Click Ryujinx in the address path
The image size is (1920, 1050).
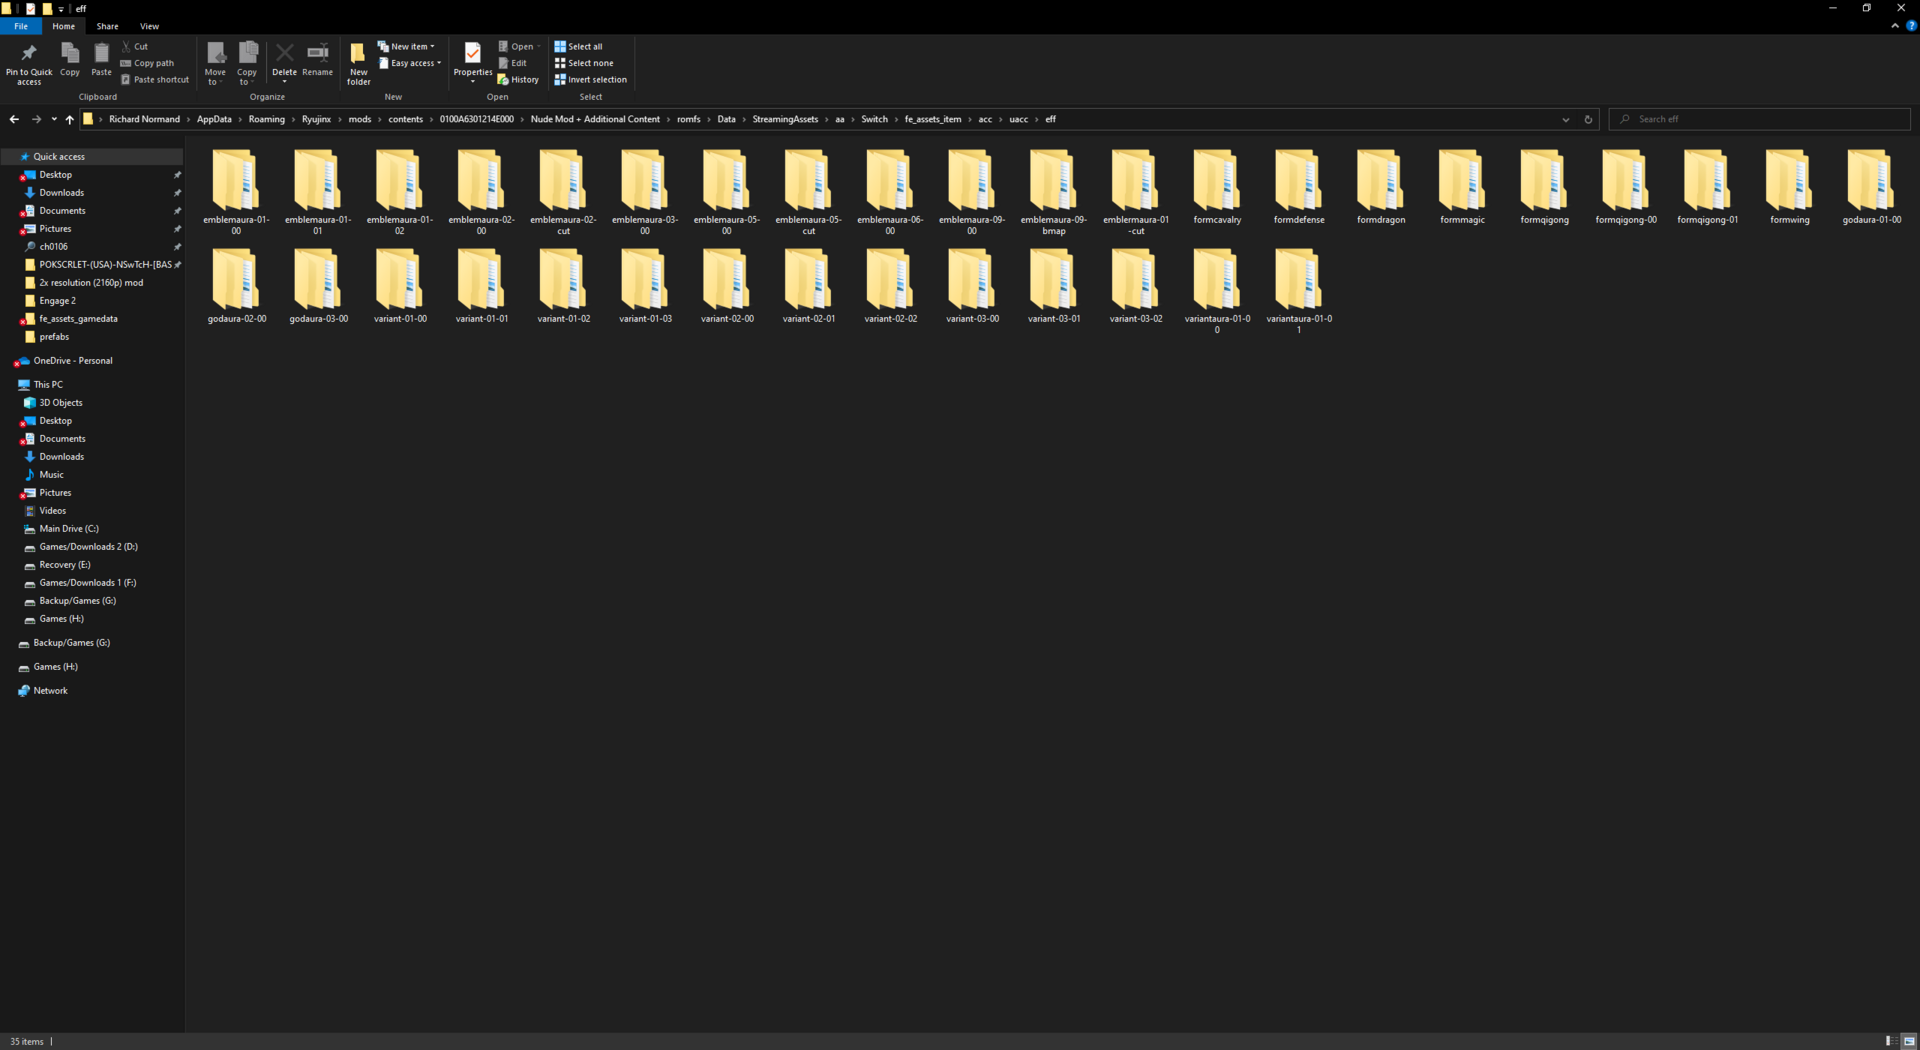[x=316, y=119]
